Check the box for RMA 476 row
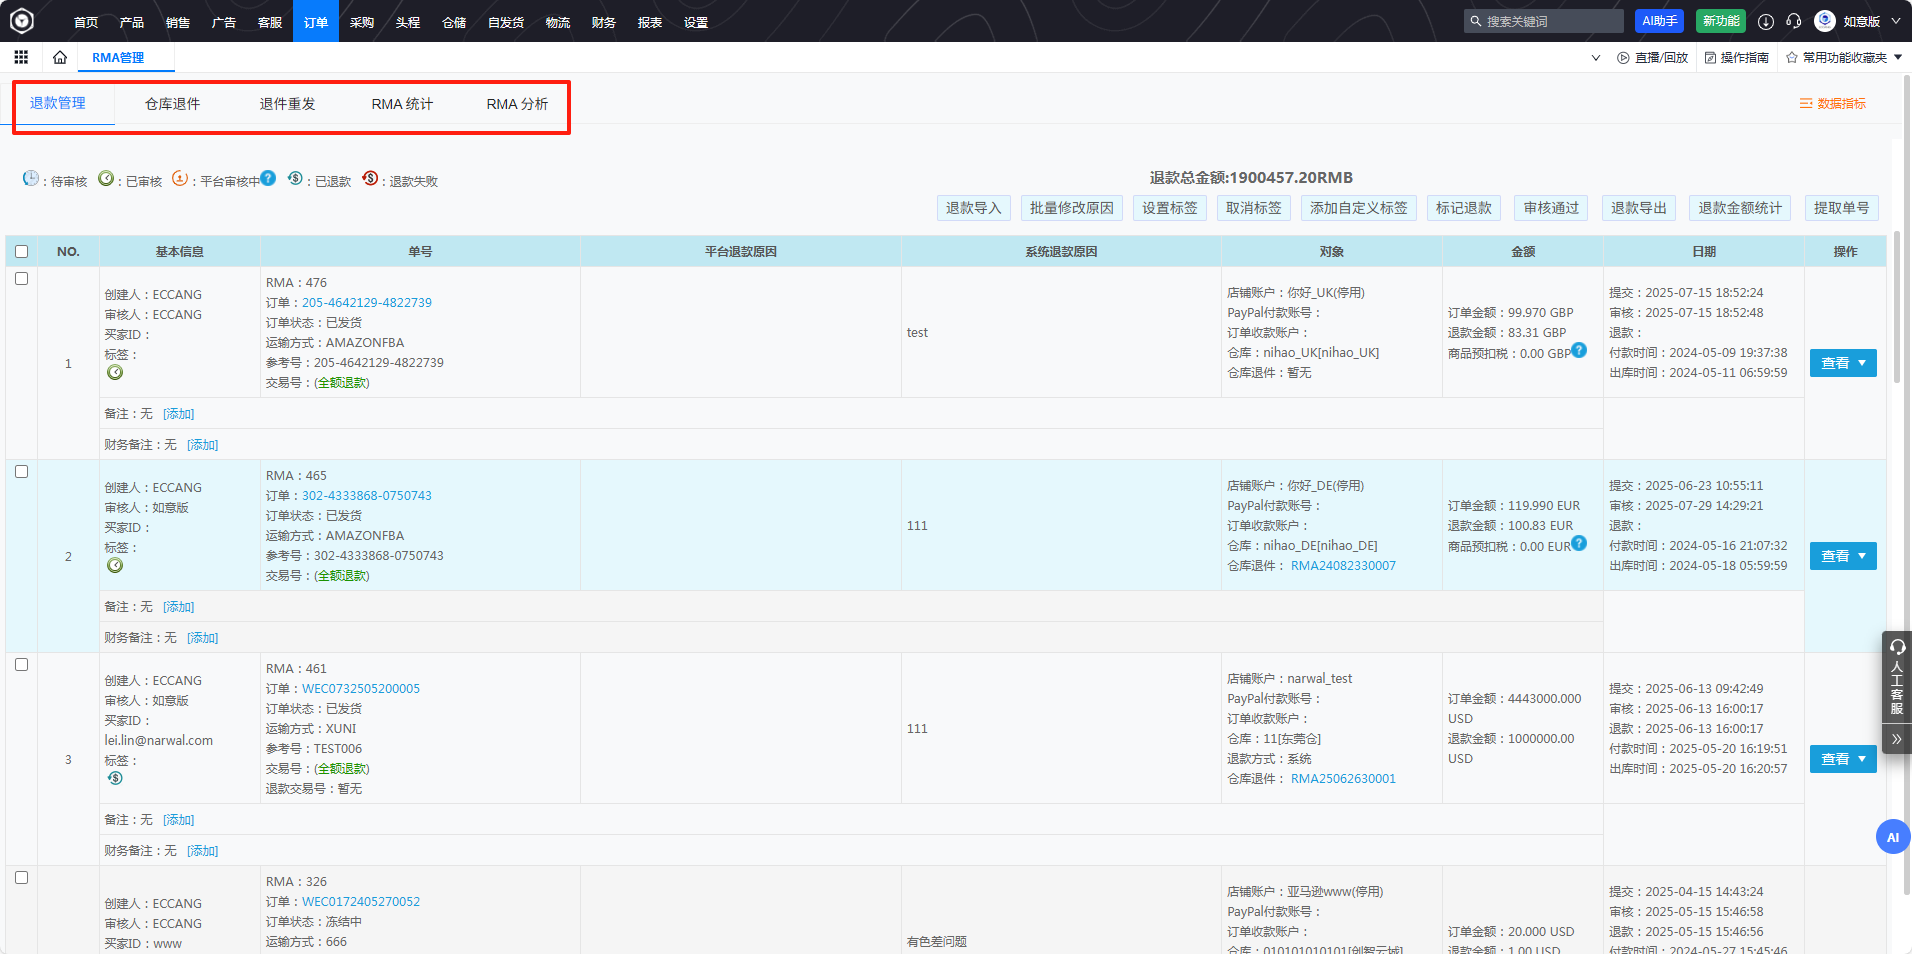Image resolution: width=1912 pixels, height=954 pixels. [x=22, y=279]
